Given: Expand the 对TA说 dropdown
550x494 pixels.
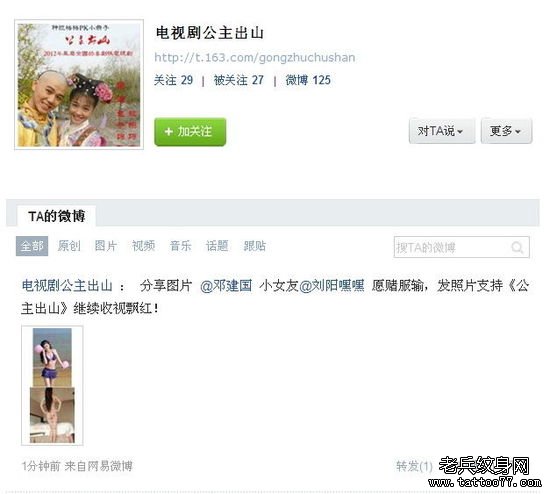Looking at the screenshot, I should click(442, 131).
